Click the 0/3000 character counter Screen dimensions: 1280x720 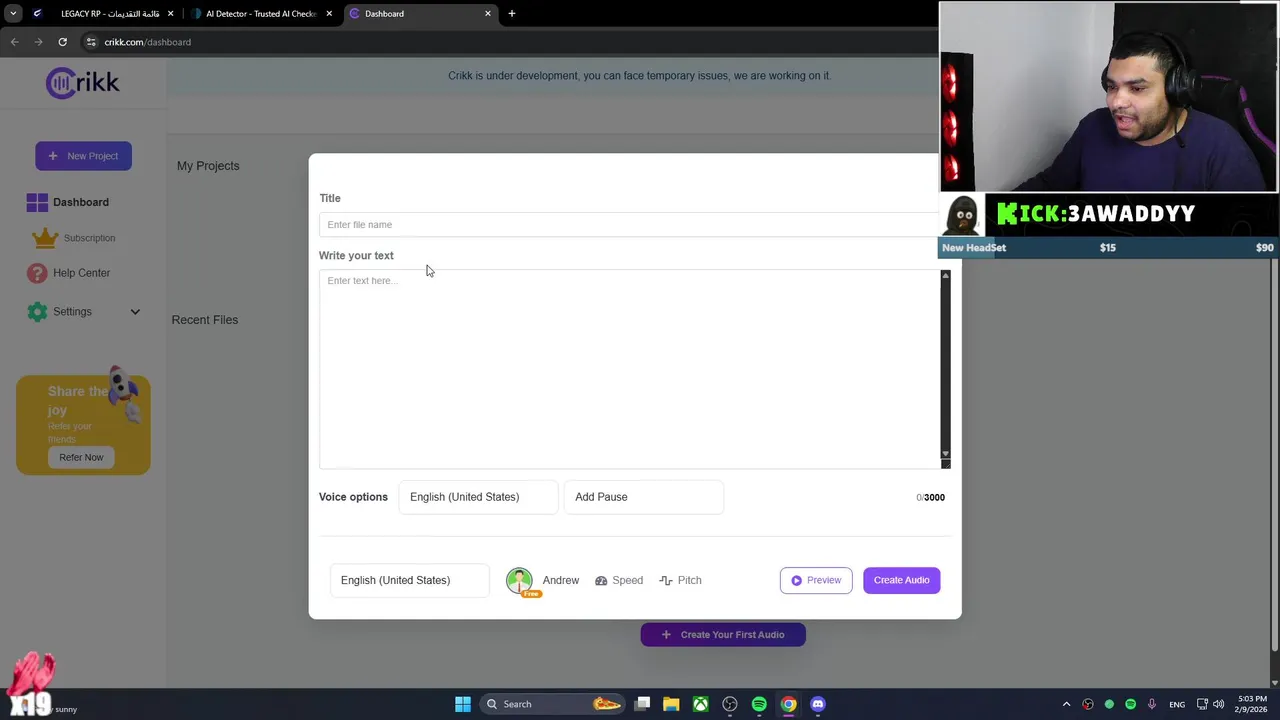coord(930,497)
